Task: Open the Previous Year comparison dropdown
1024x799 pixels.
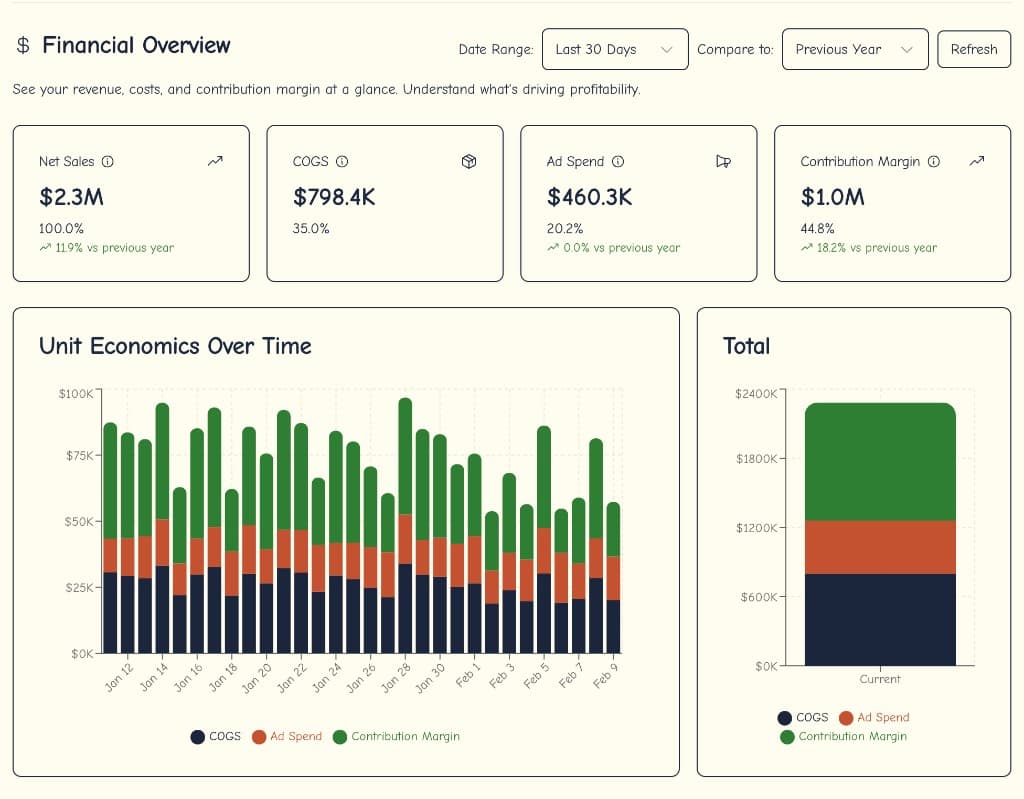Action: pyautogui.click(x=854, y=49)
